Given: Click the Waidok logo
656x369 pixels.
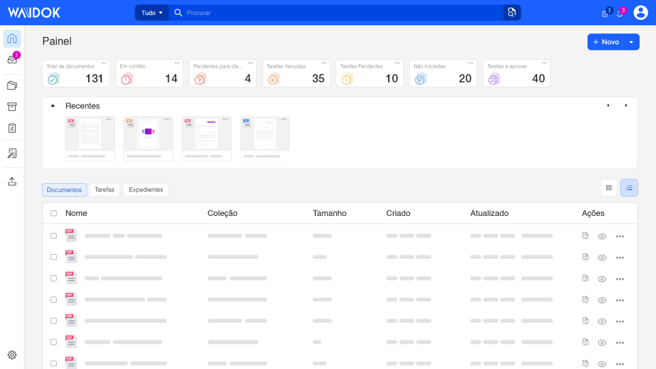Looking at the screenshot, I should (x=34, y=13).
